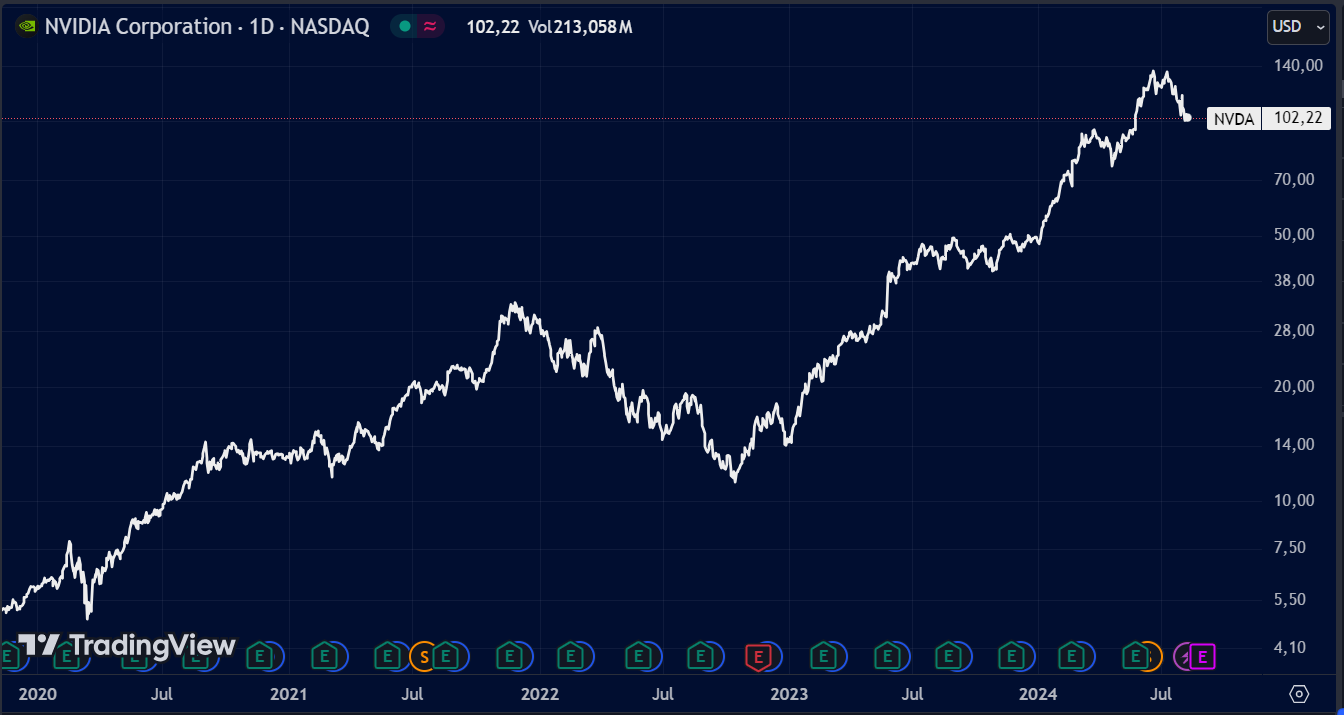Click the NVDA price scale label
Image resolution: width=1344 pixels, height=715 pixels.
[1234, 119]
